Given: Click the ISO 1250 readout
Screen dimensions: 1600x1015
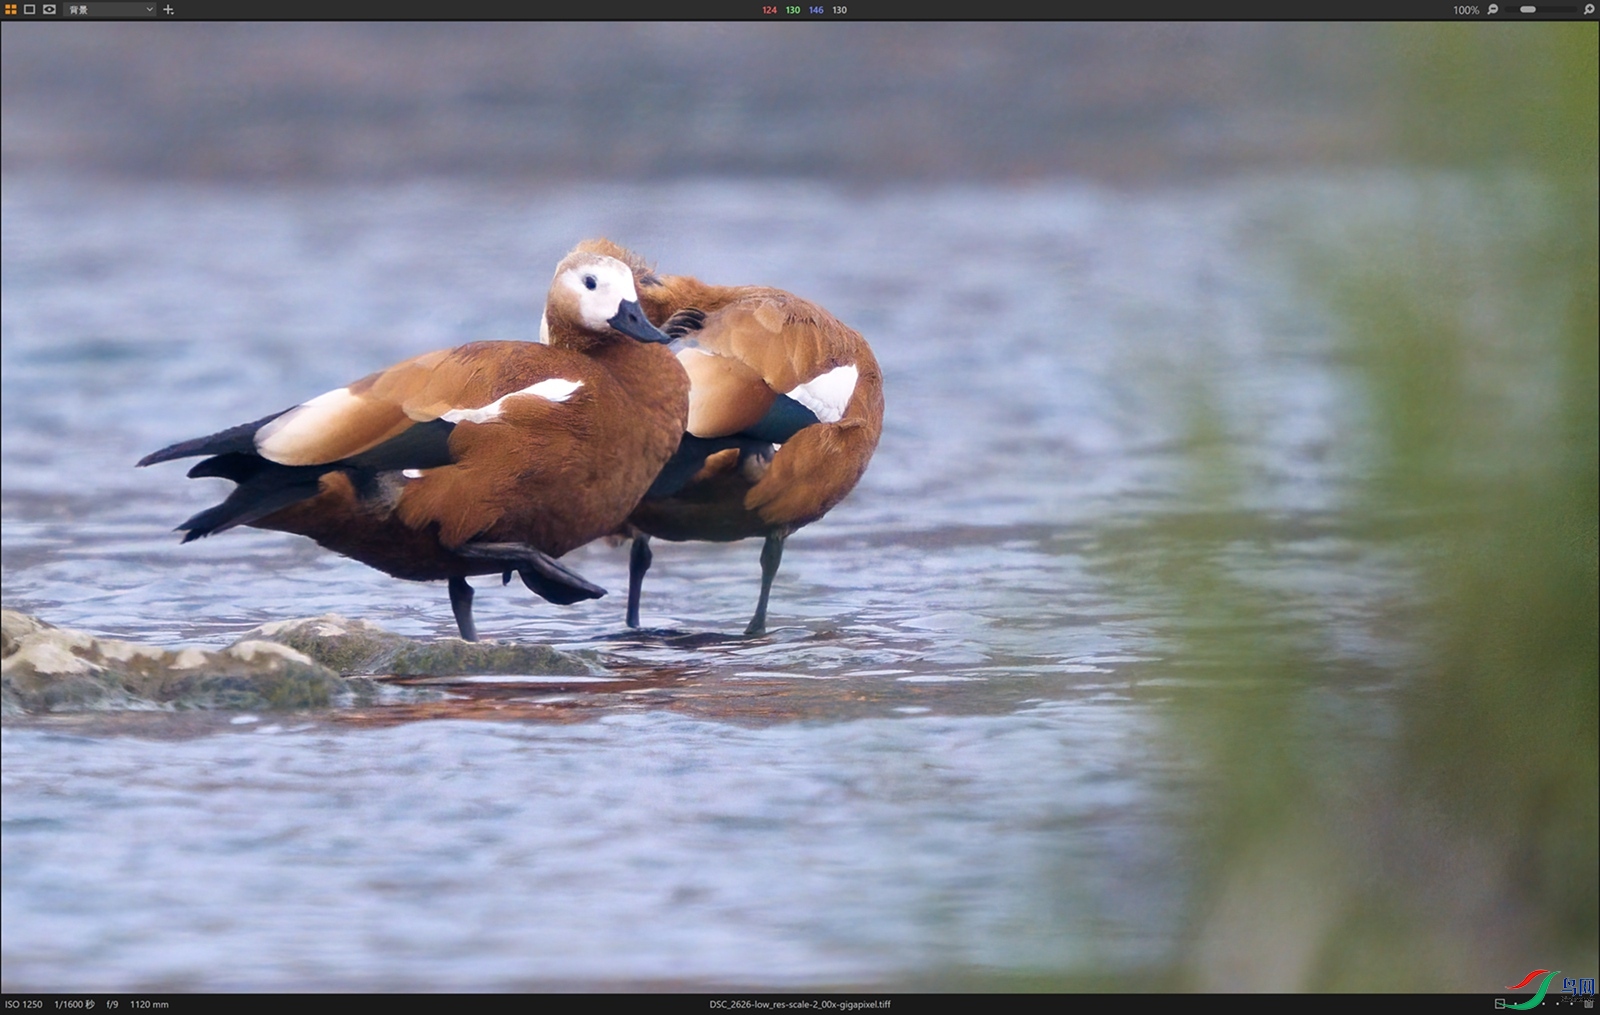Looking at the screenshot, I should pos(24,1004).
